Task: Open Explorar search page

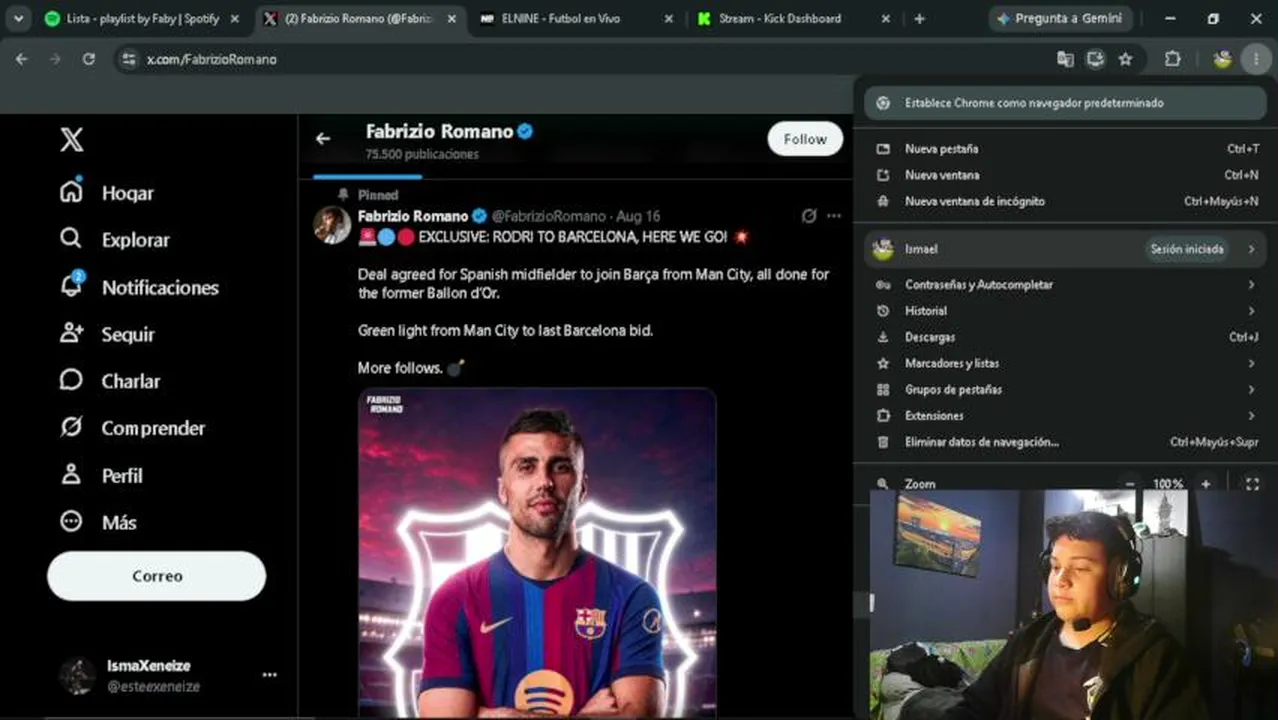Action: click(114, 240)
